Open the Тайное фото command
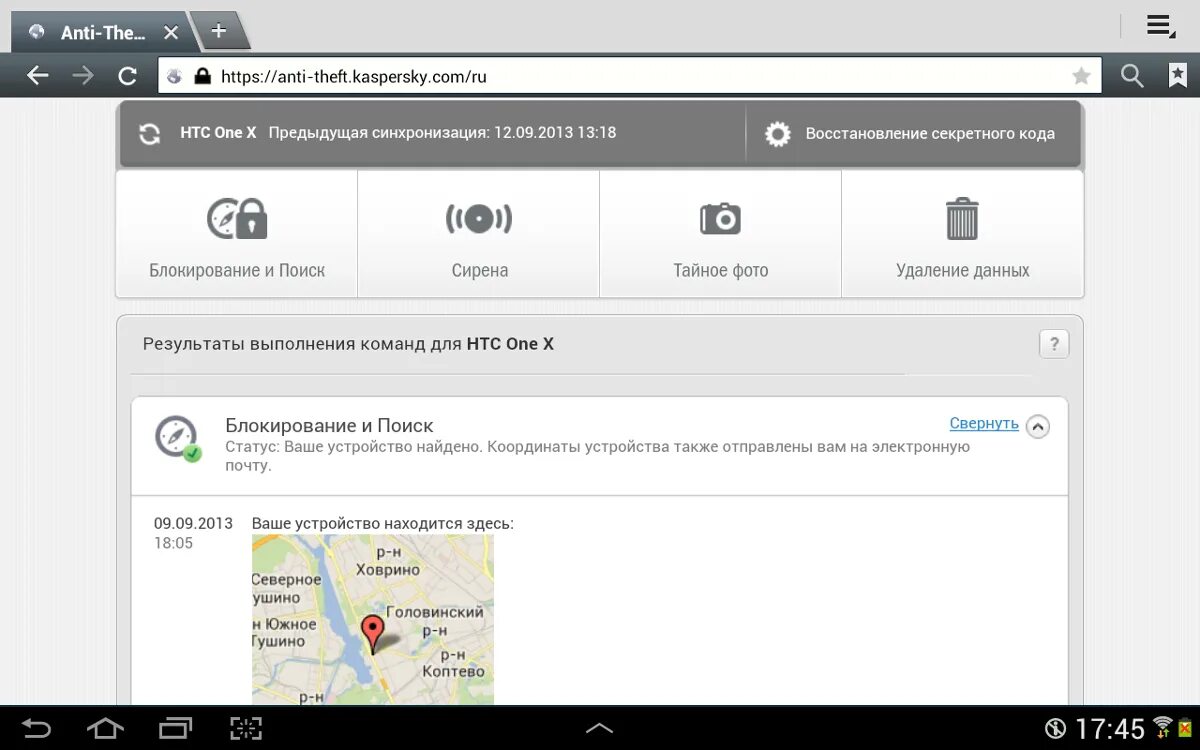 721,234
